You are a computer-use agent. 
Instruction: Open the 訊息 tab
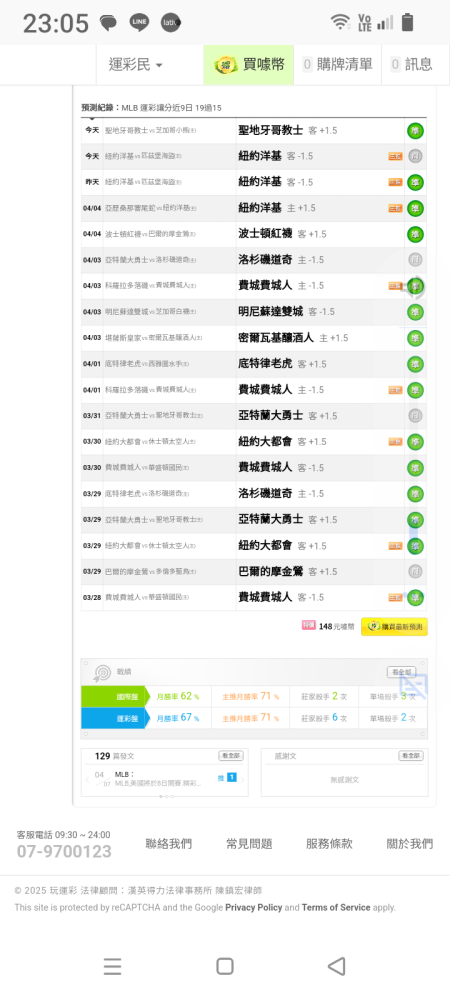pyautogui.click(x=412, y=64)
